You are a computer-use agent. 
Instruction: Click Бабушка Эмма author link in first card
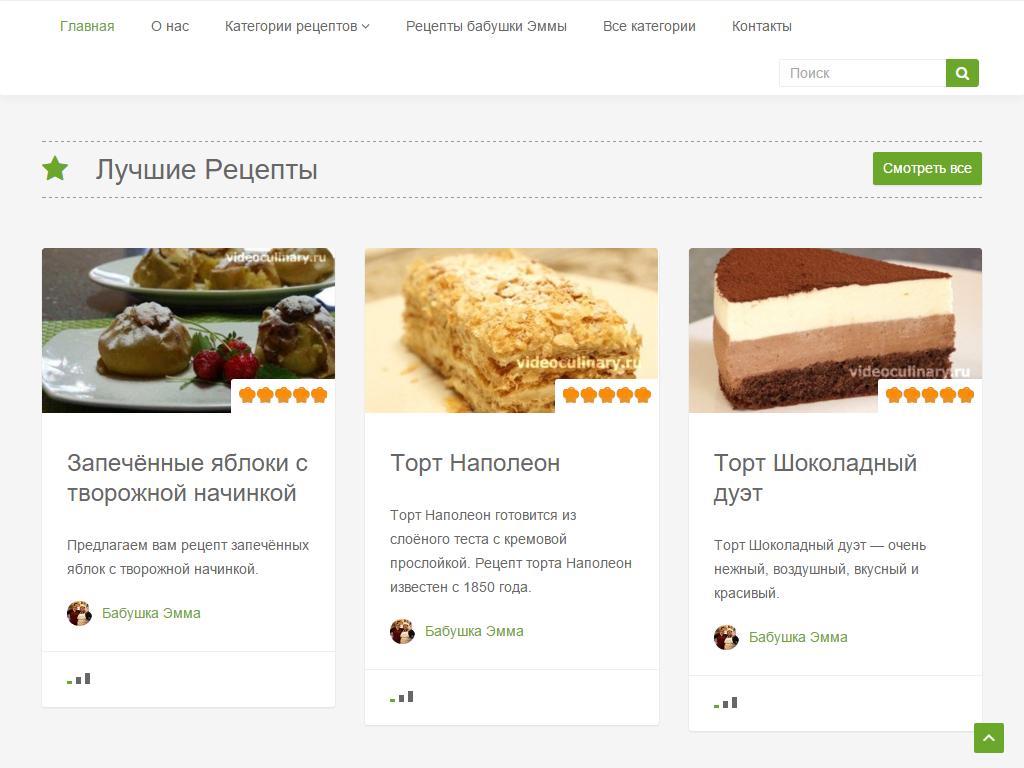coord(151,613)
